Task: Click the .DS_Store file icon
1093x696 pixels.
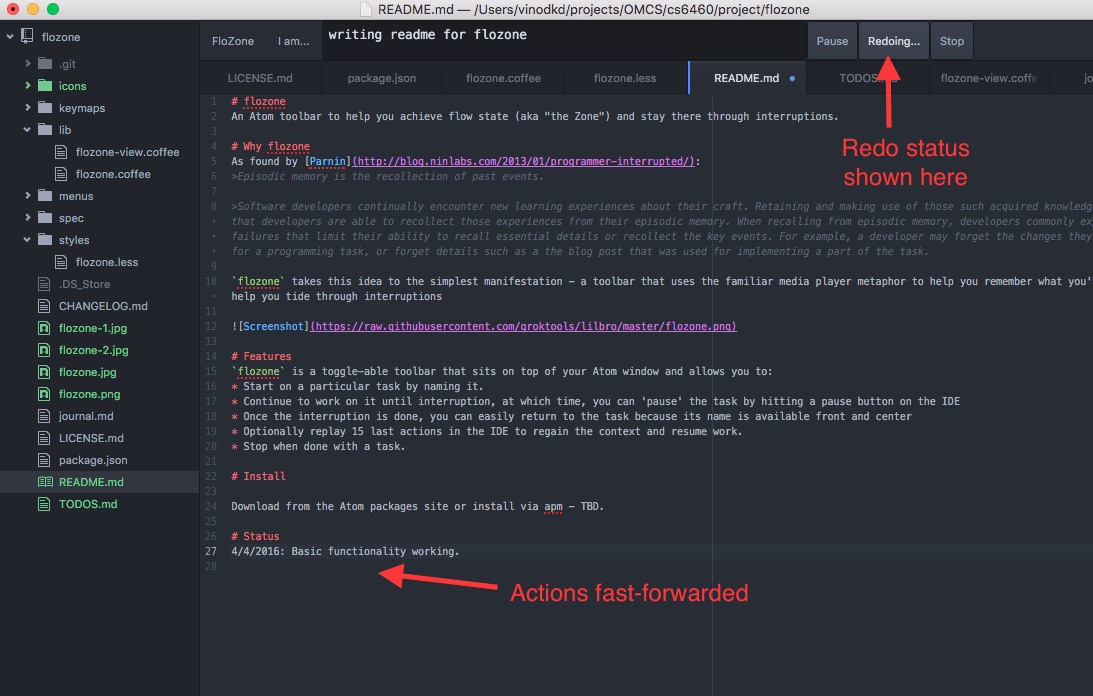Action: [44, 284]
